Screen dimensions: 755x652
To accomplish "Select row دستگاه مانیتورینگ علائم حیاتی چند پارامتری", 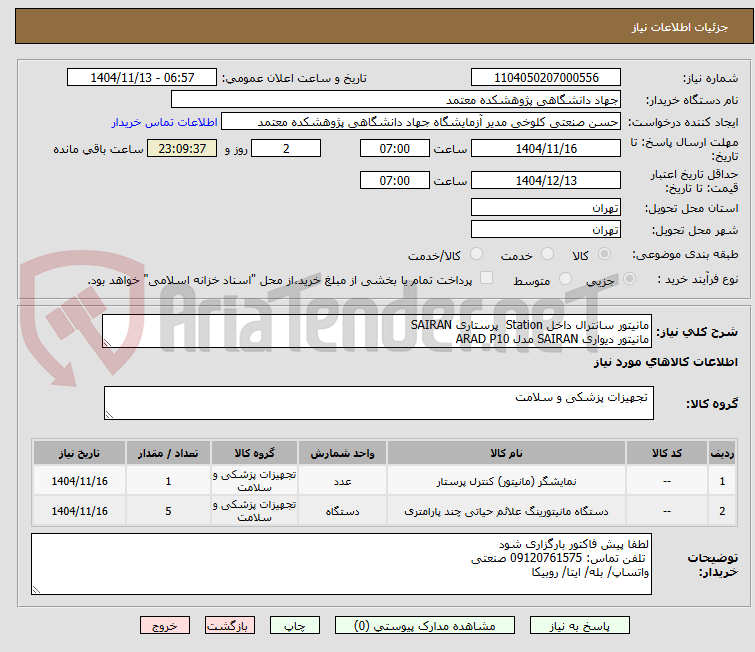I will [384, 510].
